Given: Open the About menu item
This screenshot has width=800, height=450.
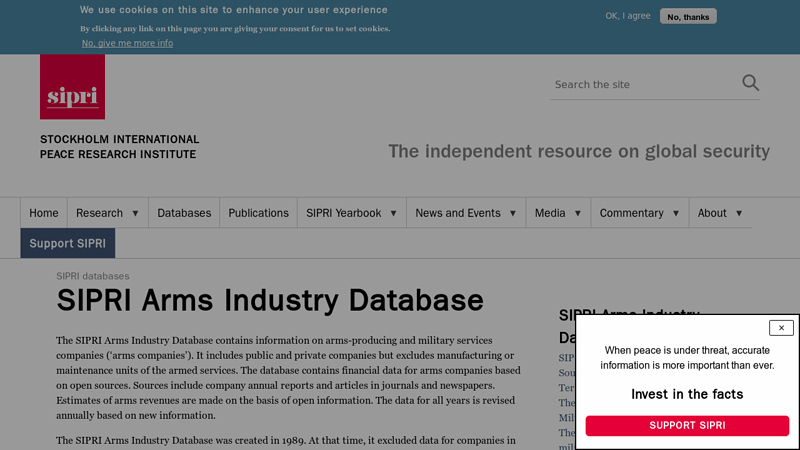Looking at the screenshot, I should pos(712,213).
